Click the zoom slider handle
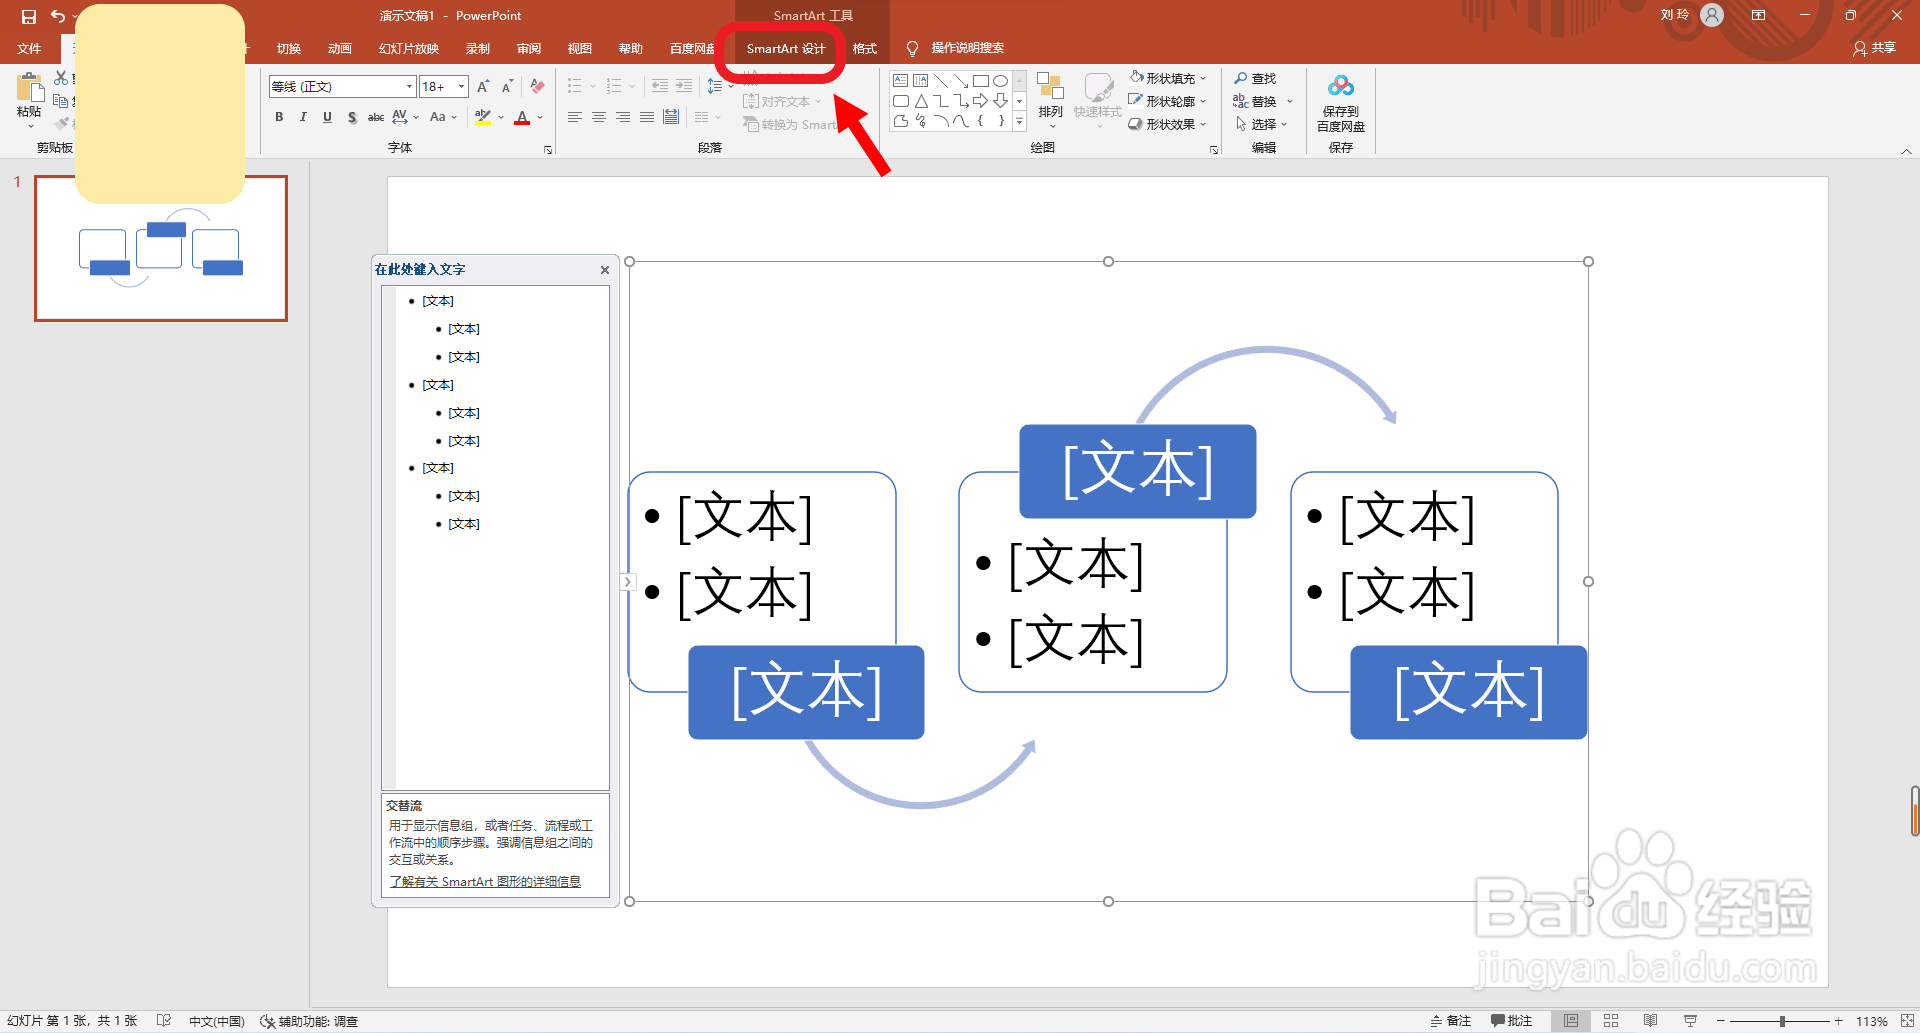The width and height of the screenshot is (1920, 1033). (1782, 1021)
